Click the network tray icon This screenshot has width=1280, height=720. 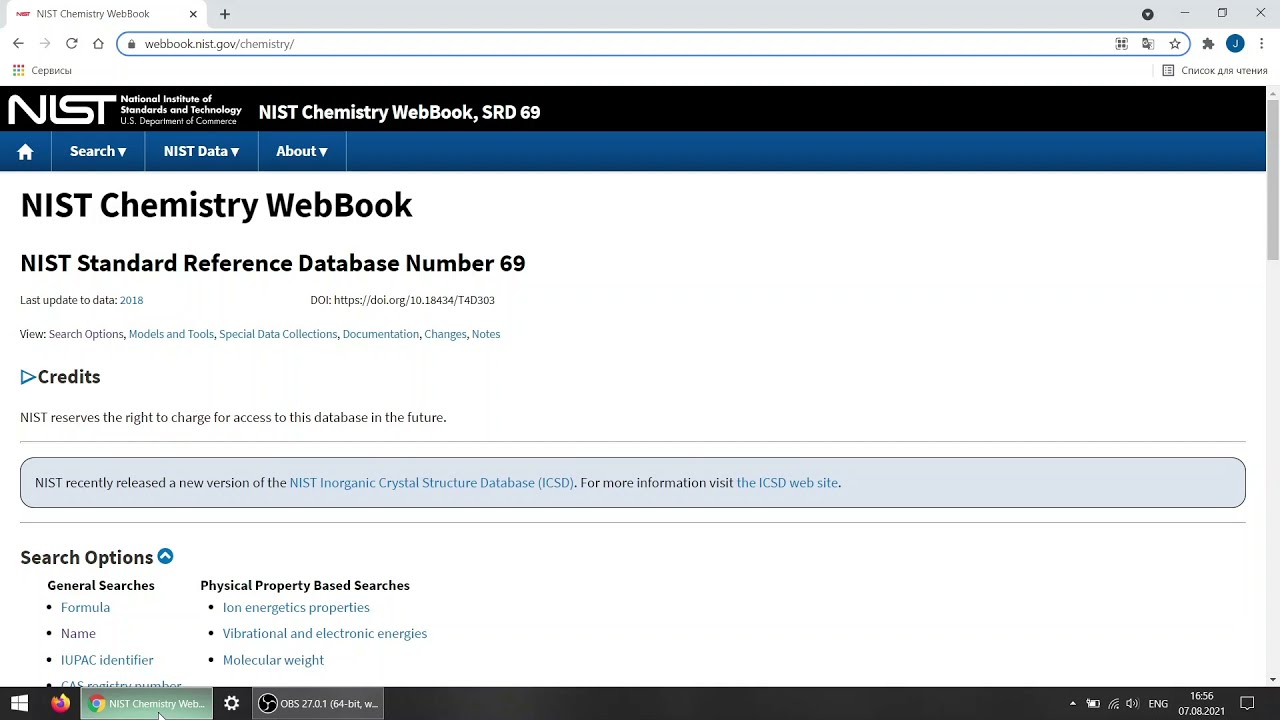pyautogui.click(x=1113, y=704)
